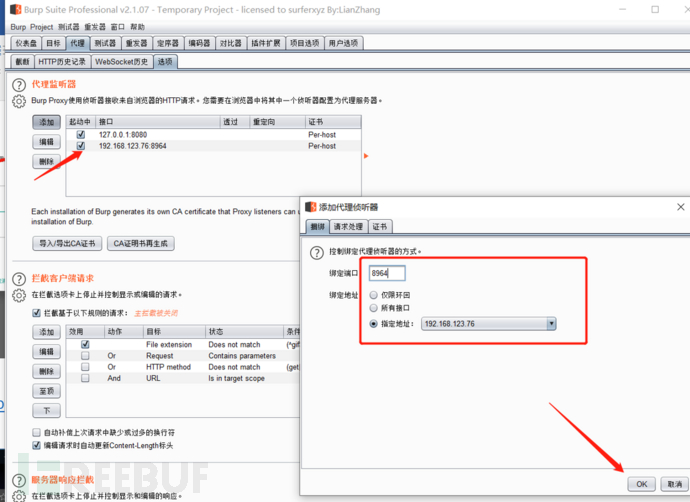Enable the HTTP method rule checkbox
Image resolution: width=690 pixels, height=502 pixels.
coord(85,367)
